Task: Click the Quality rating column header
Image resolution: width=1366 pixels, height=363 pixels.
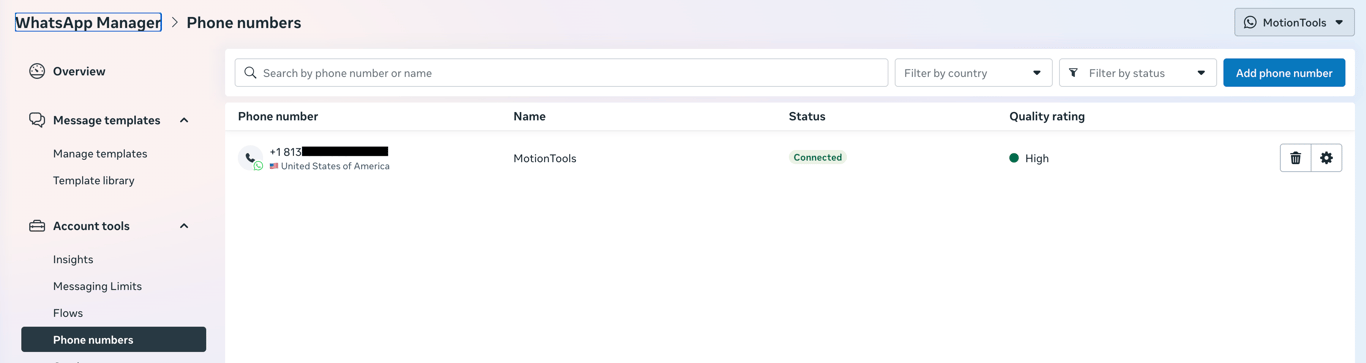Action: point(1047,116)
